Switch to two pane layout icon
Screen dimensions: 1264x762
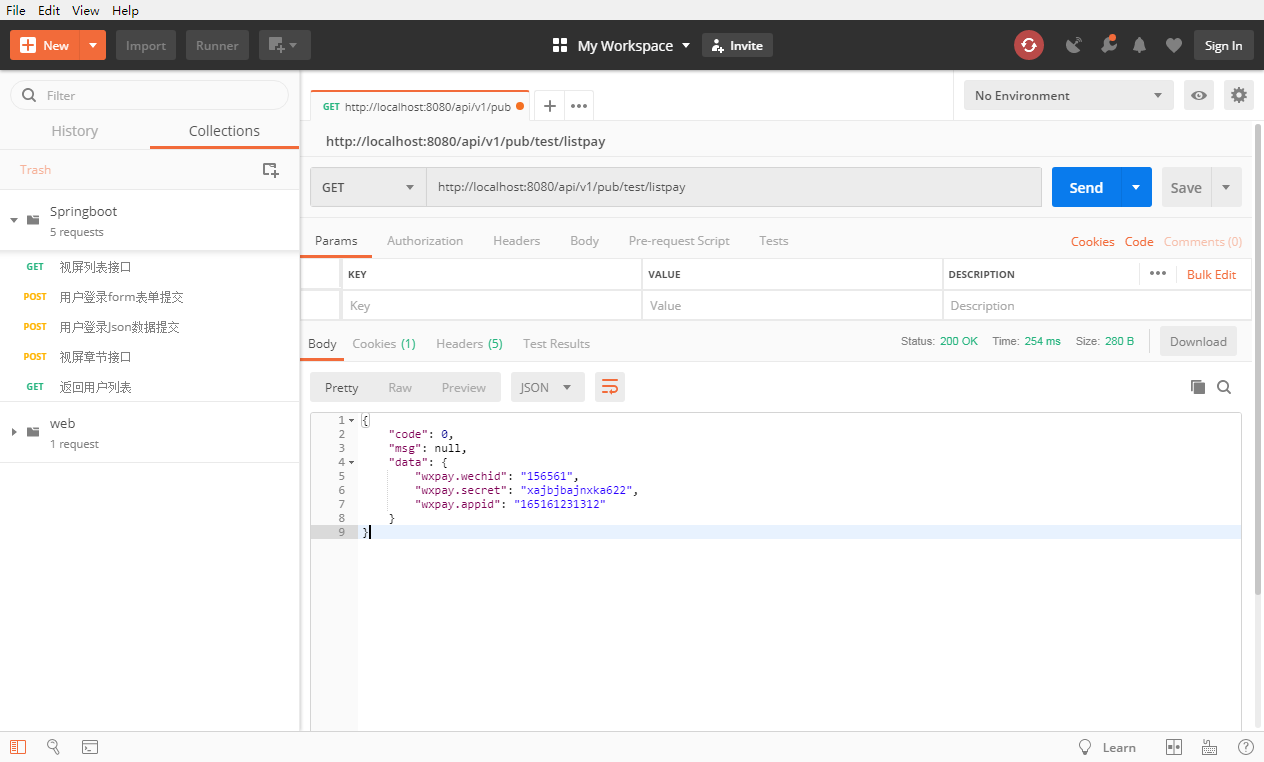(x=1174, y=747)
